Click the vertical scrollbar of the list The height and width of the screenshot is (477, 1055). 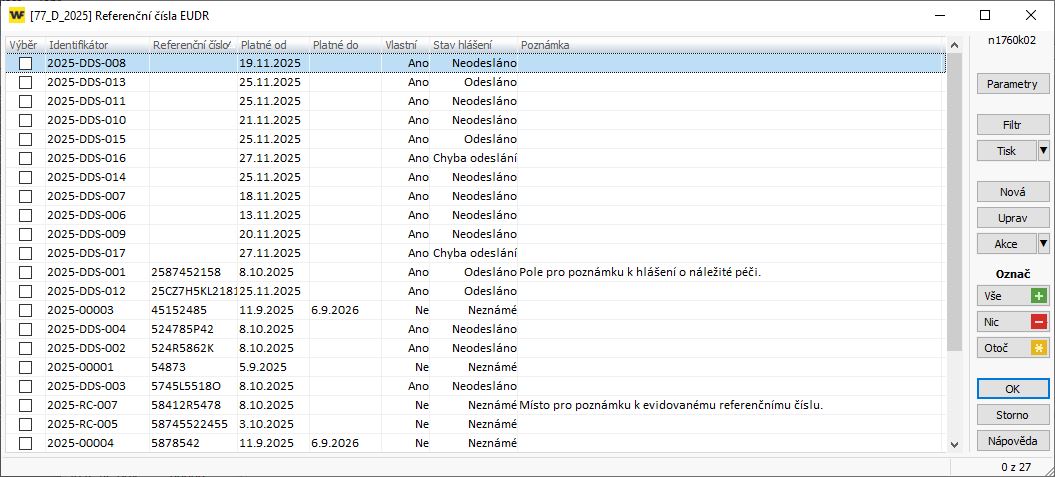[x=955, y=200]
